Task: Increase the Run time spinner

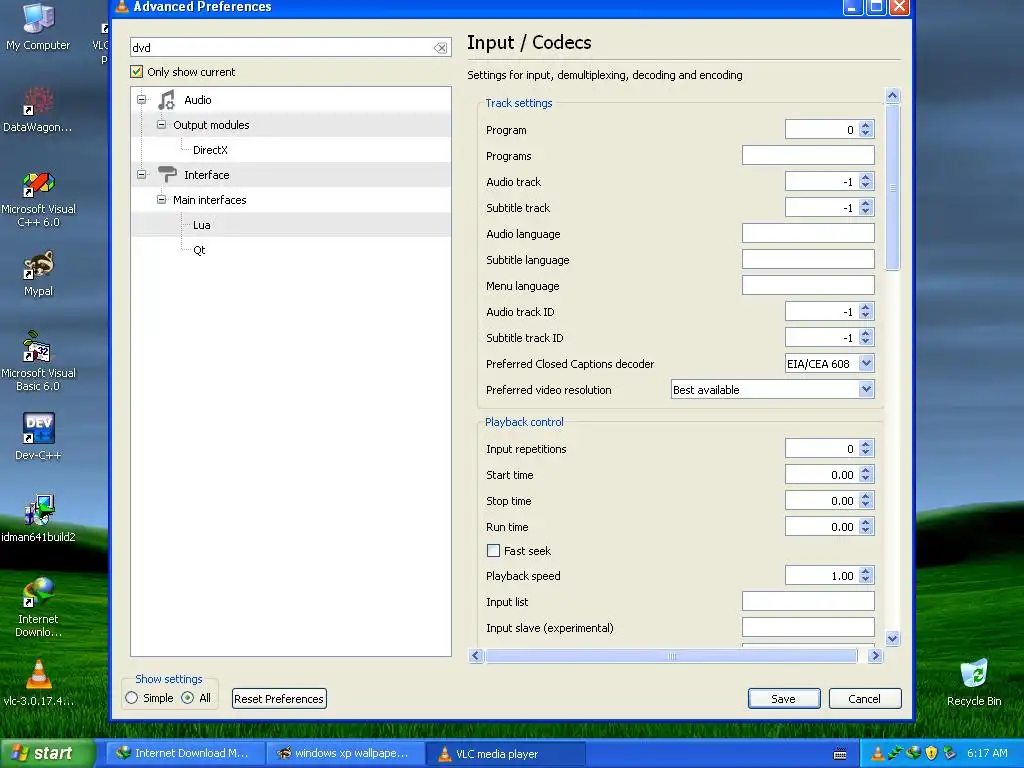Action: (866, 522)
